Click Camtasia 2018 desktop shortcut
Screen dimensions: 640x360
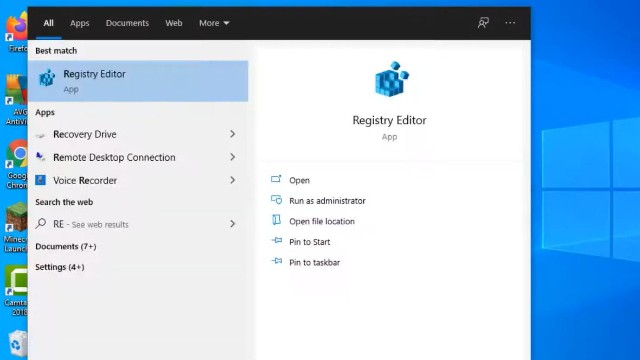[x=16, y=291]
